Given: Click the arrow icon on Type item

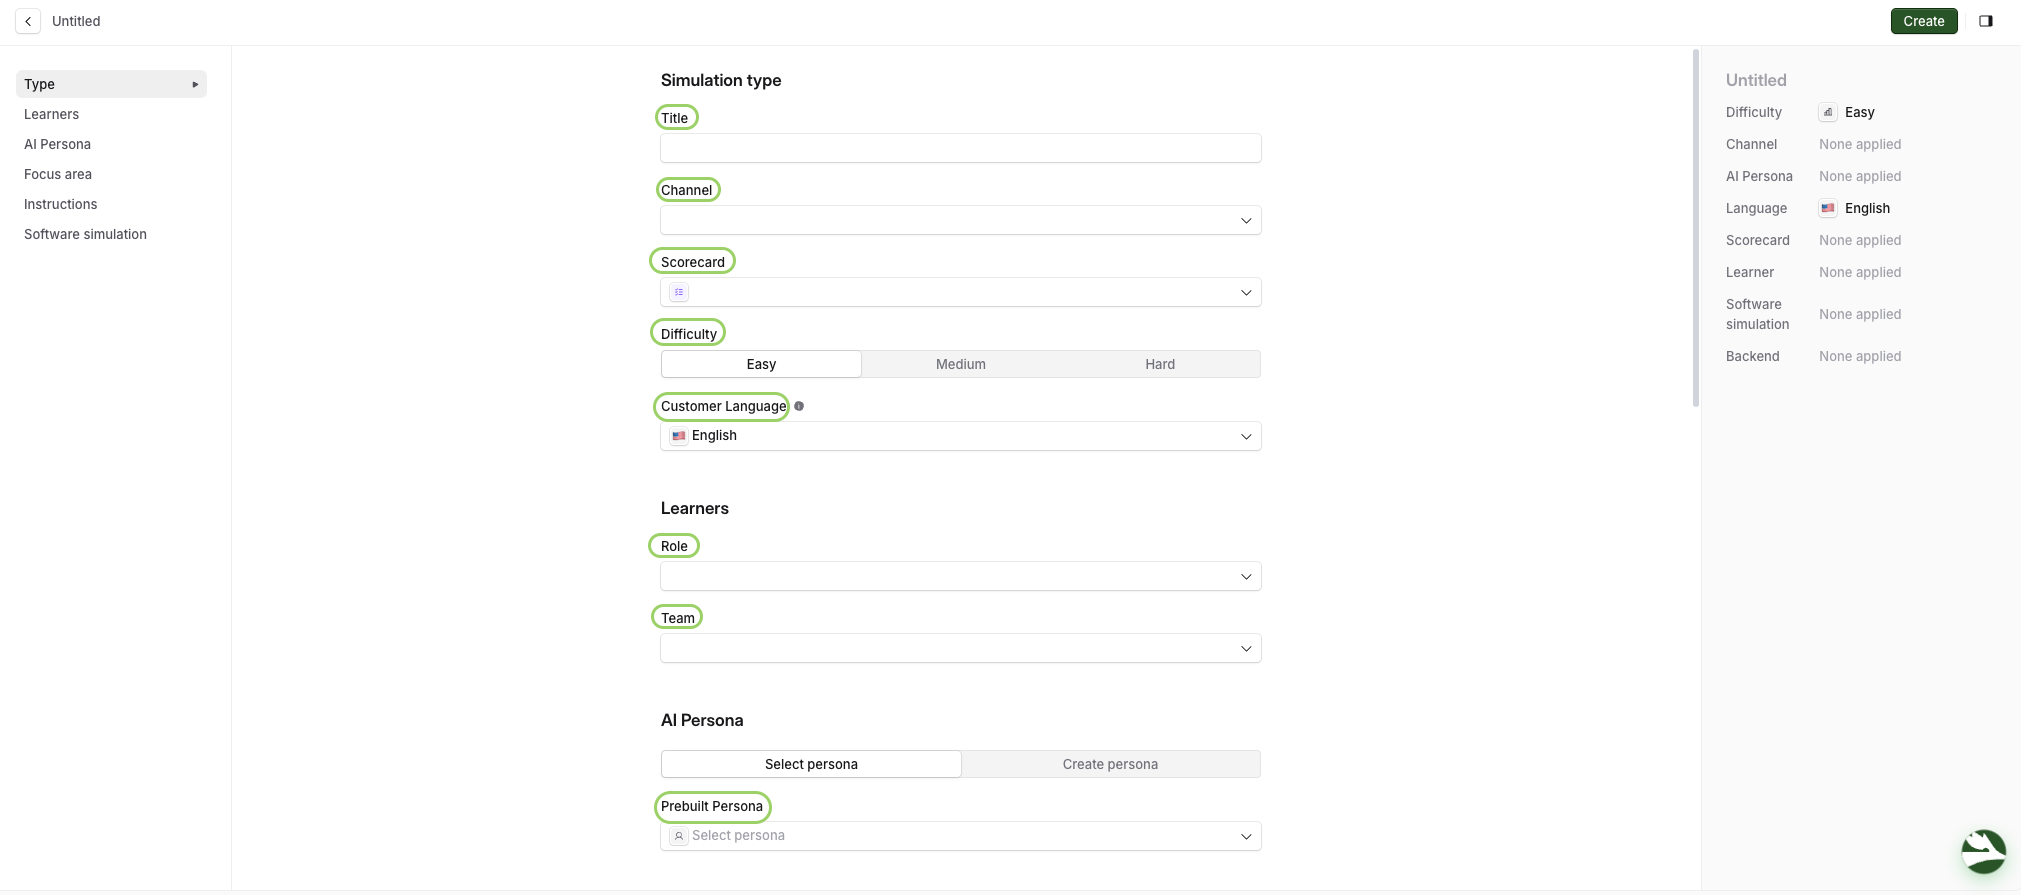Looking at the screenshot, I should point(195,84).
